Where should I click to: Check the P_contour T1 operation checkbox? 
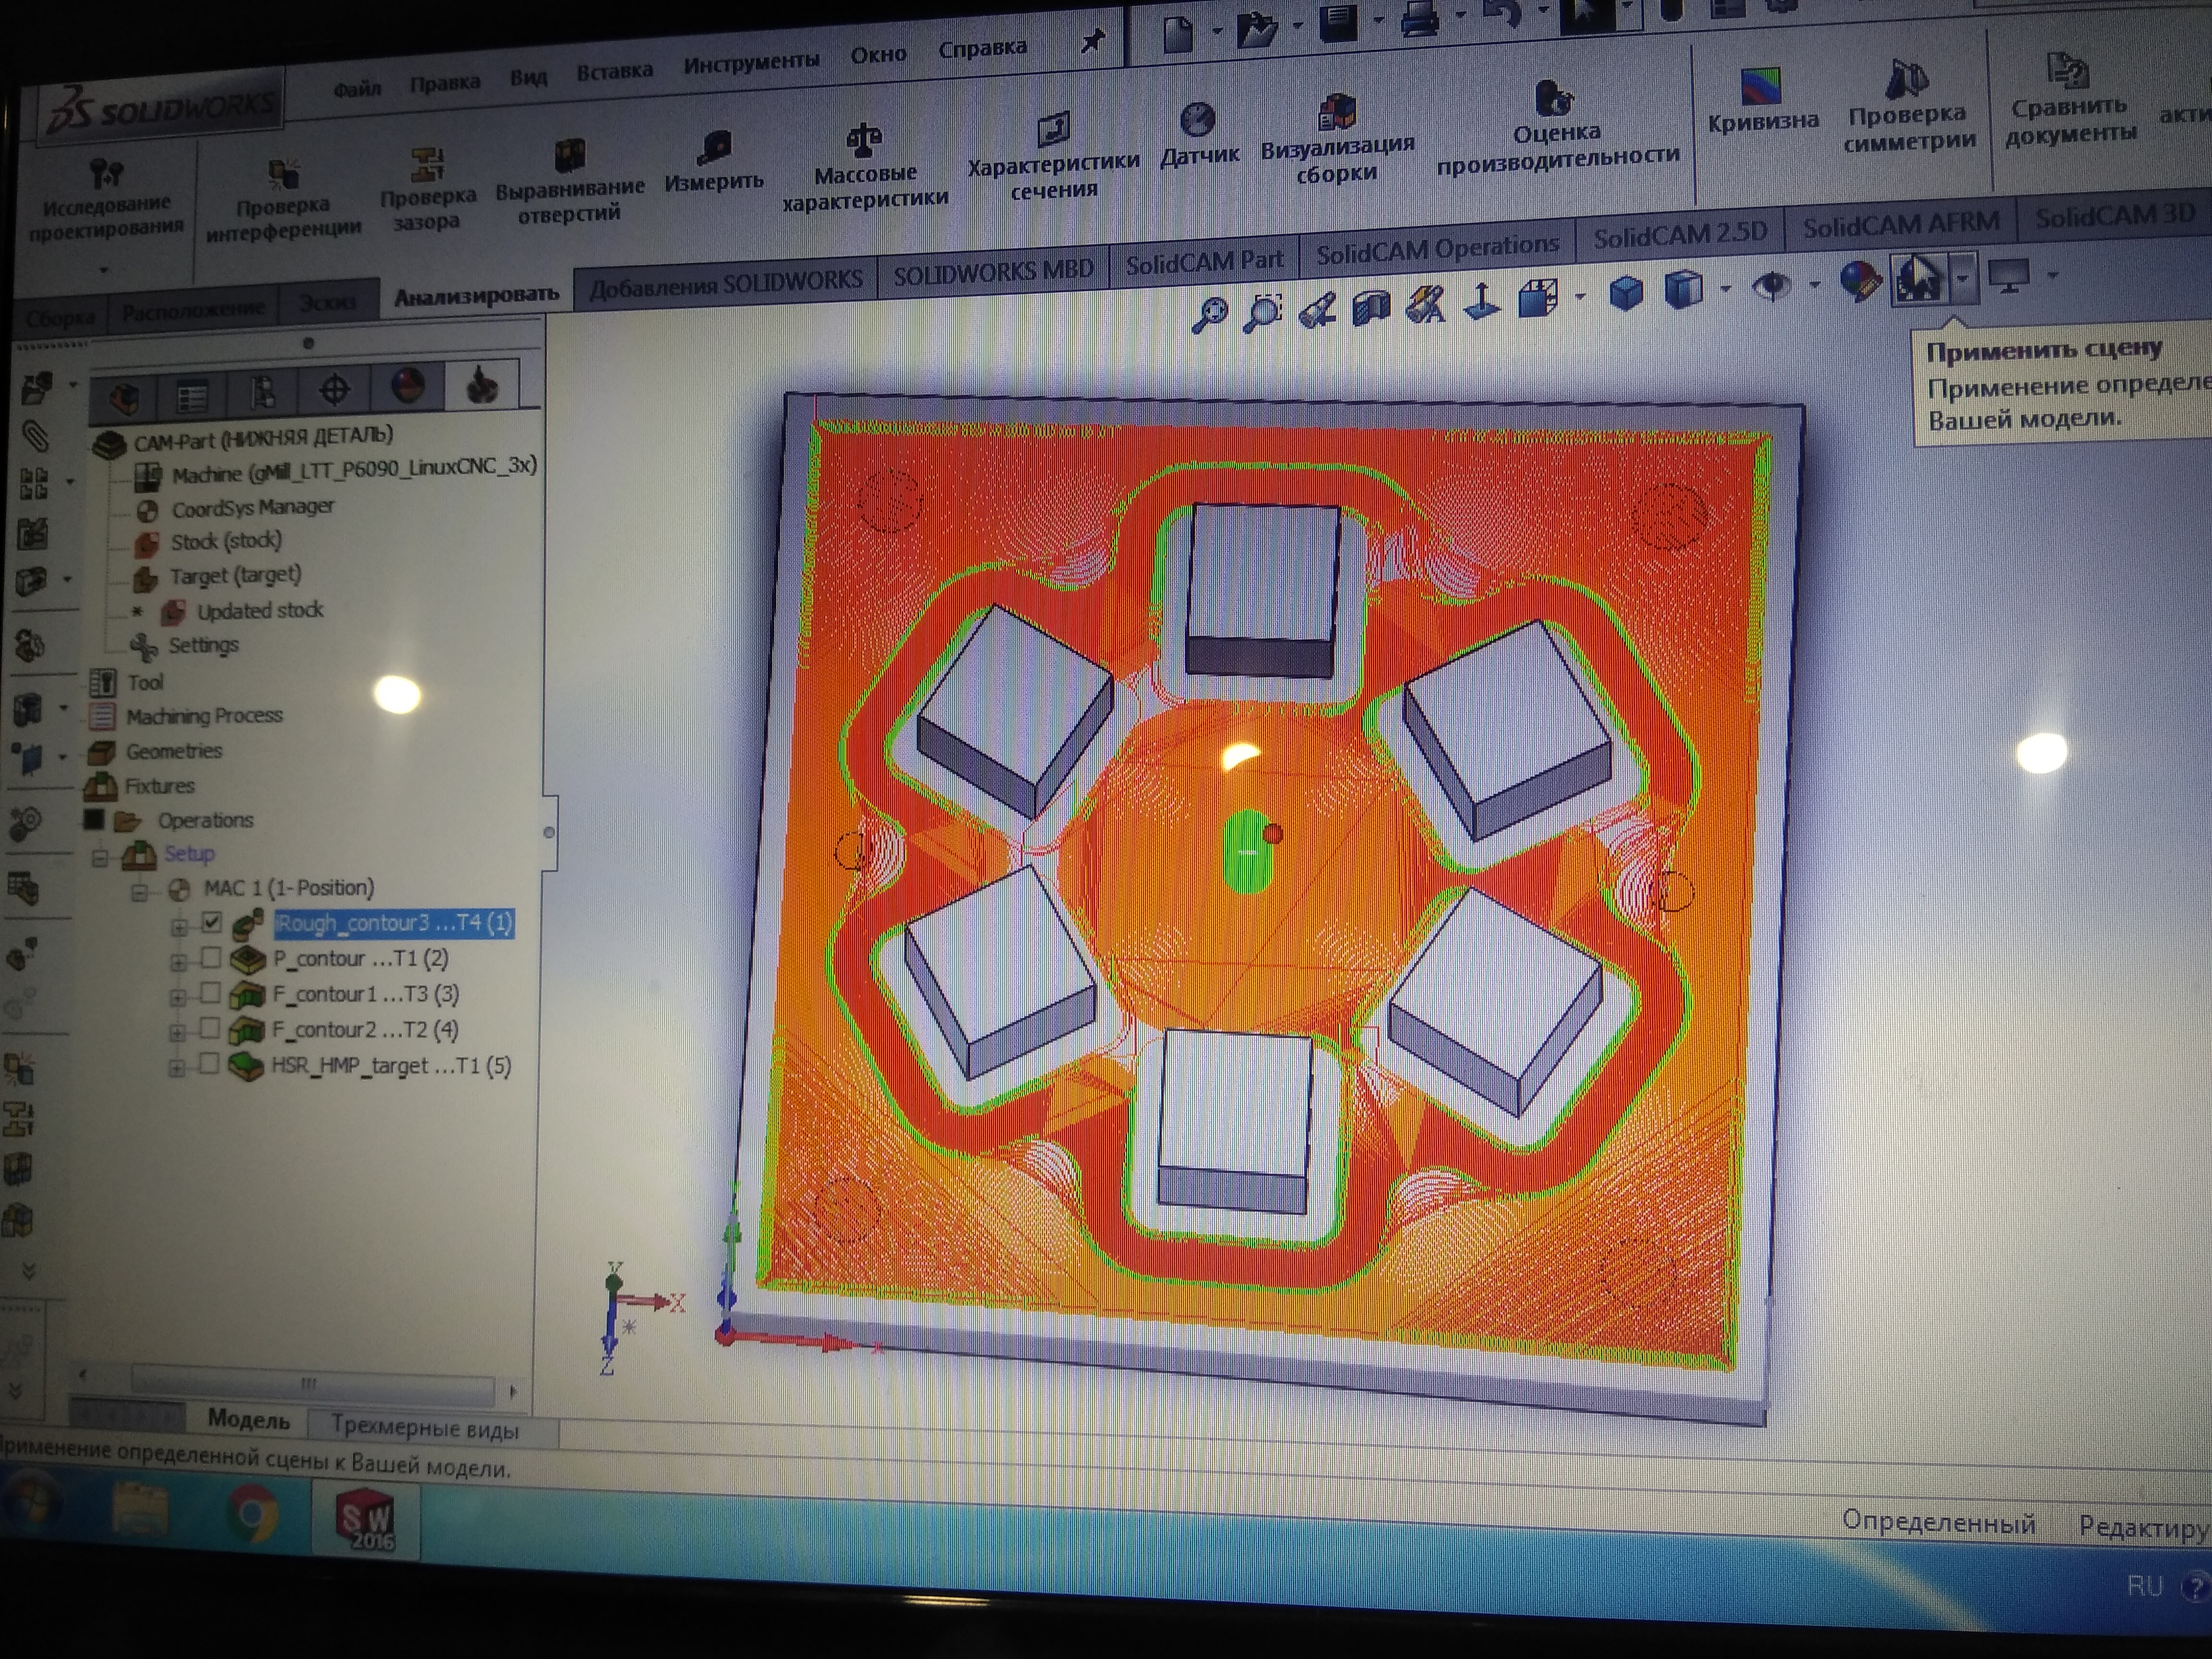[x=211, y=958]
